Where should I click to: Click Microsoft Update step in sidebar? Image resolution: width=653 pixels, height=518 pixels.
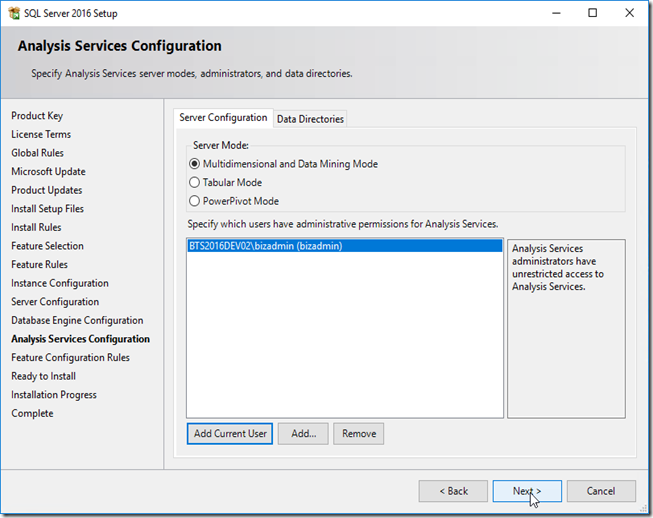coord(48,172)
